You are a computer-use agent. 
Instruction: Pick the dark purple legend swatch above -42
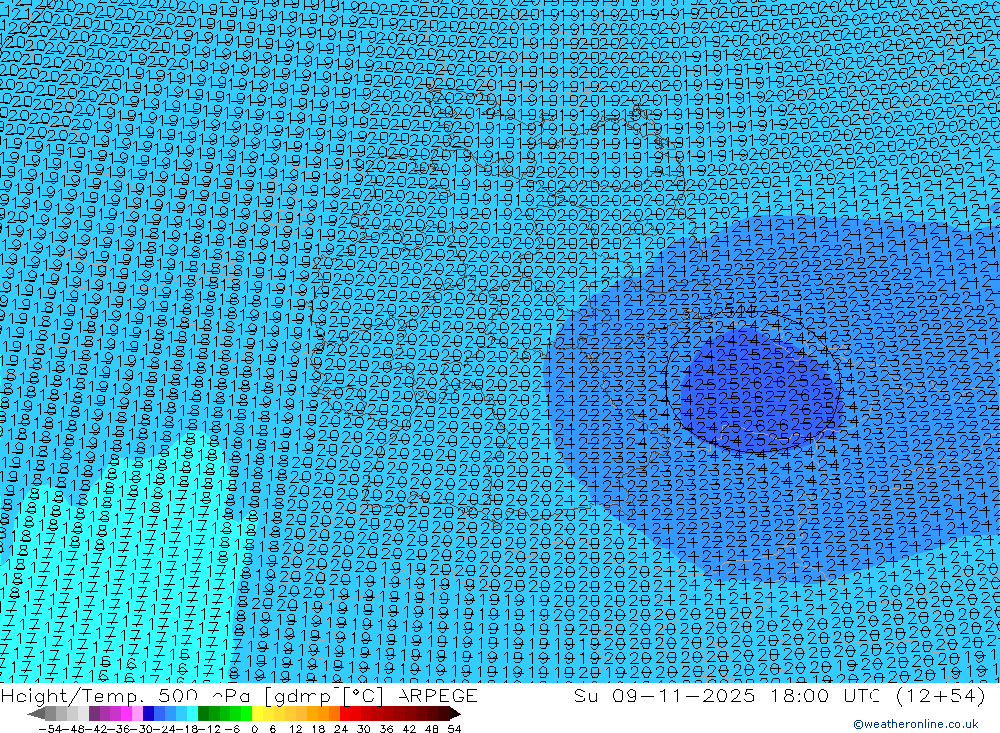click(94, 714)
